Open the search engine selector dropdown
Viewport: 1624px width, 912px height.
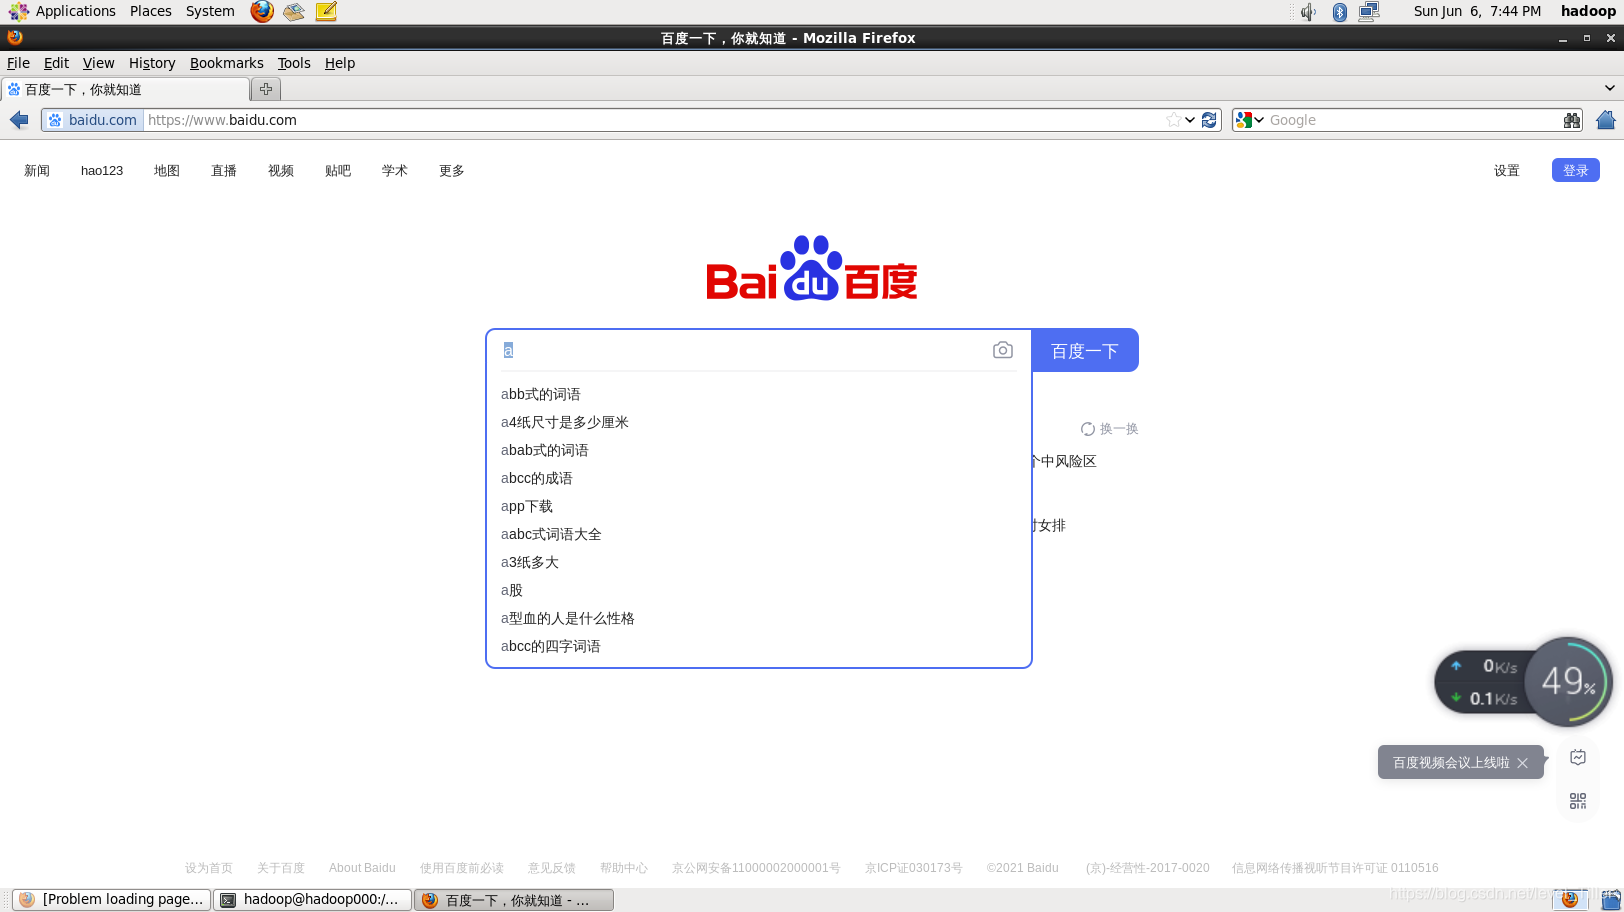click(x=1250, y=120)
